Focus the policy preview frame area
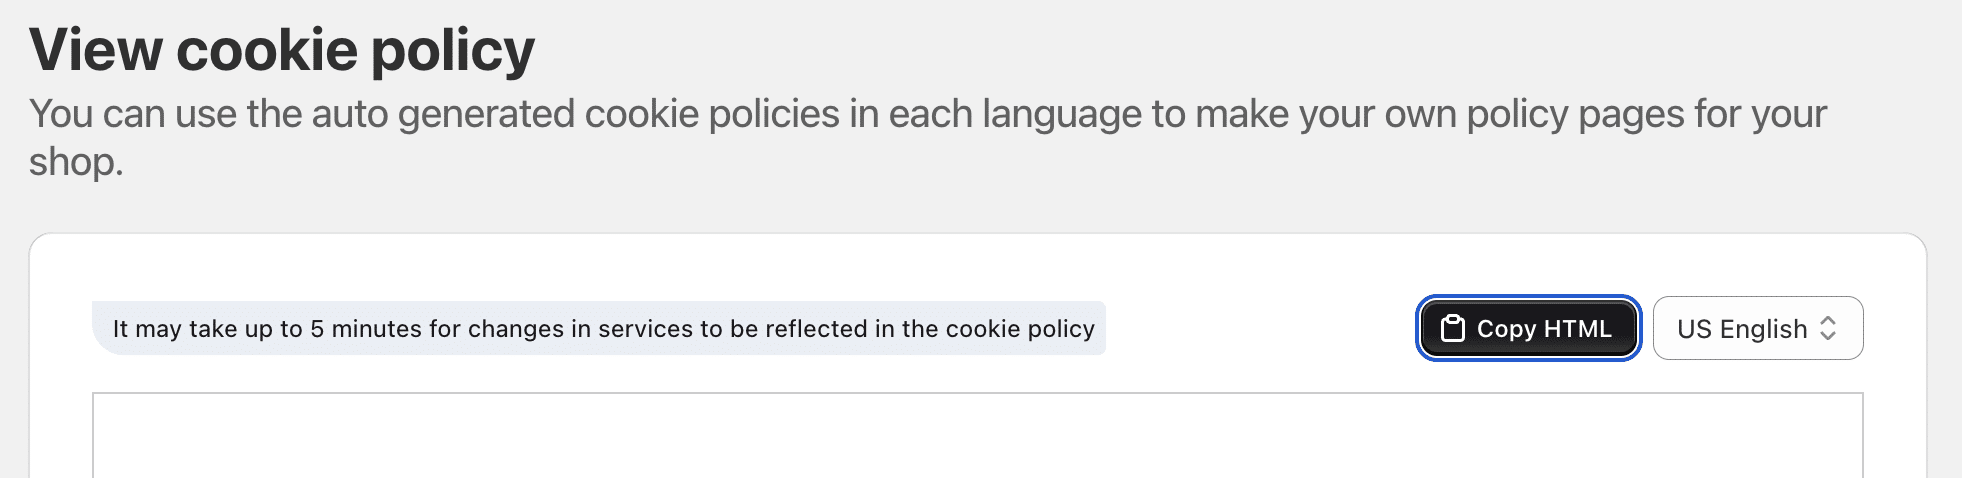1962x478 pixels. click(x=978, y=436)
